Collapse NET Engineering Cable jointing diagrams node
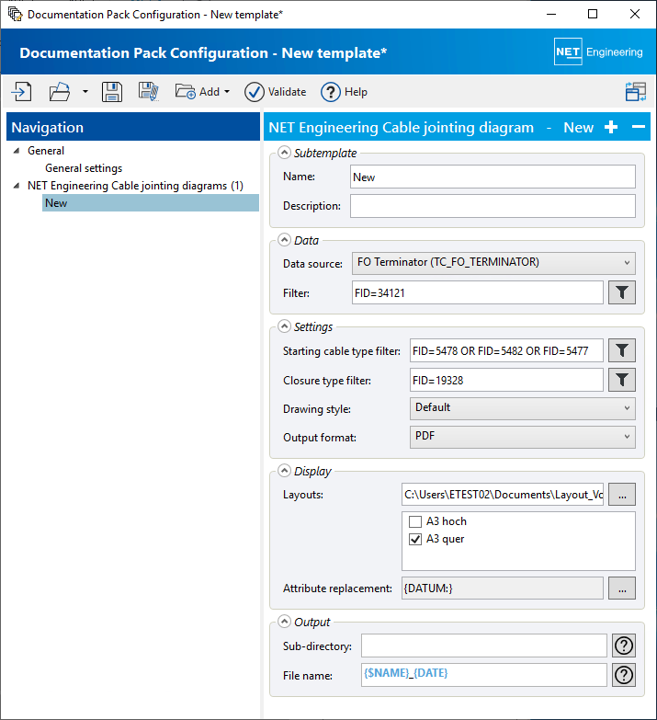The width and height of the screenshot is (657, 720). (x=17, y=186)
